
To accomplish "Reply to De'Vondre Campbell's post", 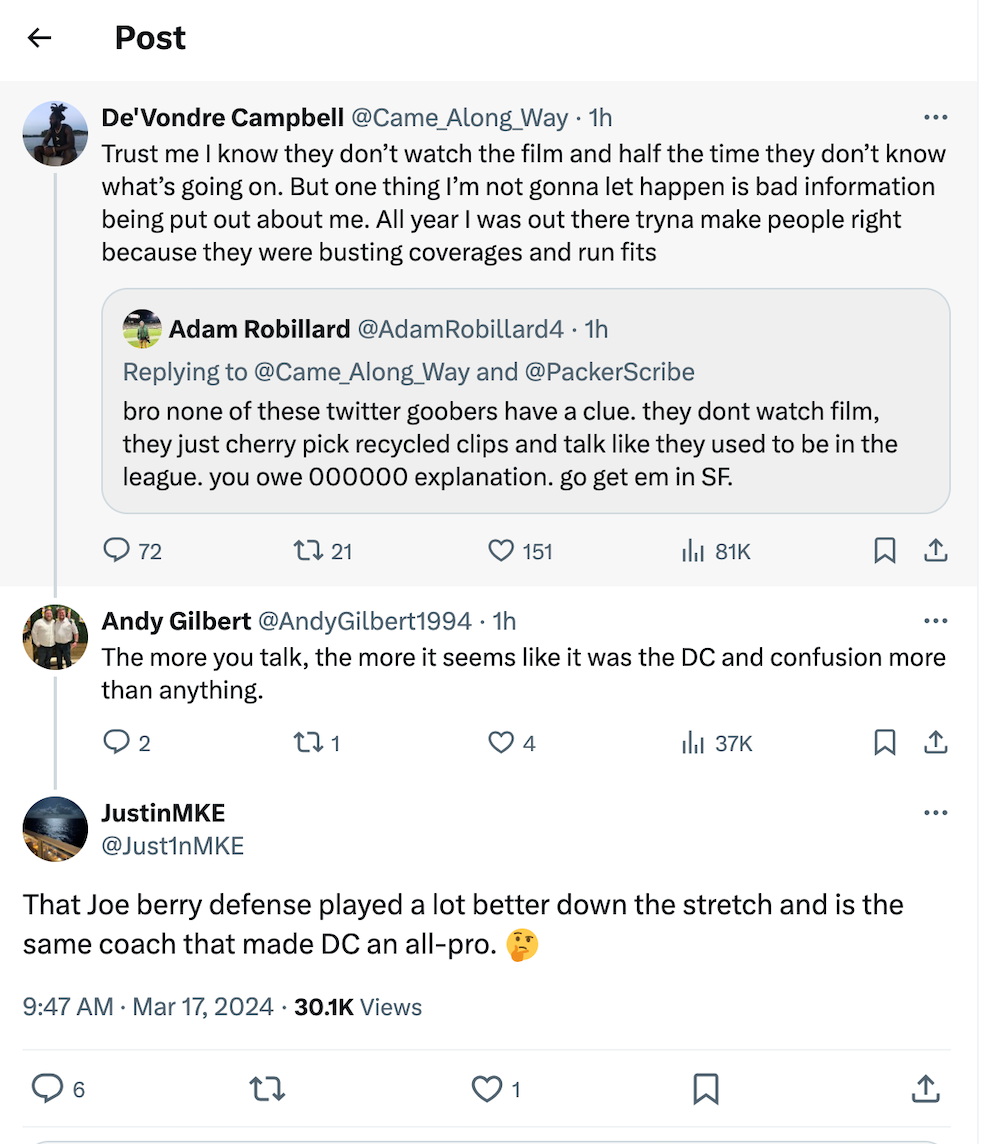I will click(118, 550).
